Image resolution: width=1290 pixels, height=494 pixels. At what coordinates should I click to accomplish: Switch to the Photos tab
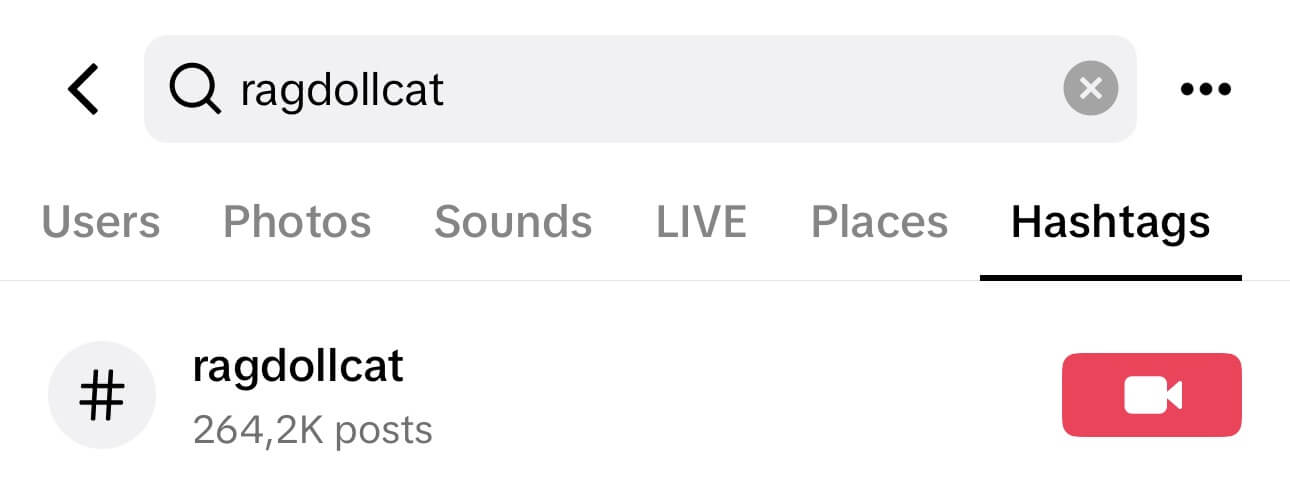coord(297,221)
